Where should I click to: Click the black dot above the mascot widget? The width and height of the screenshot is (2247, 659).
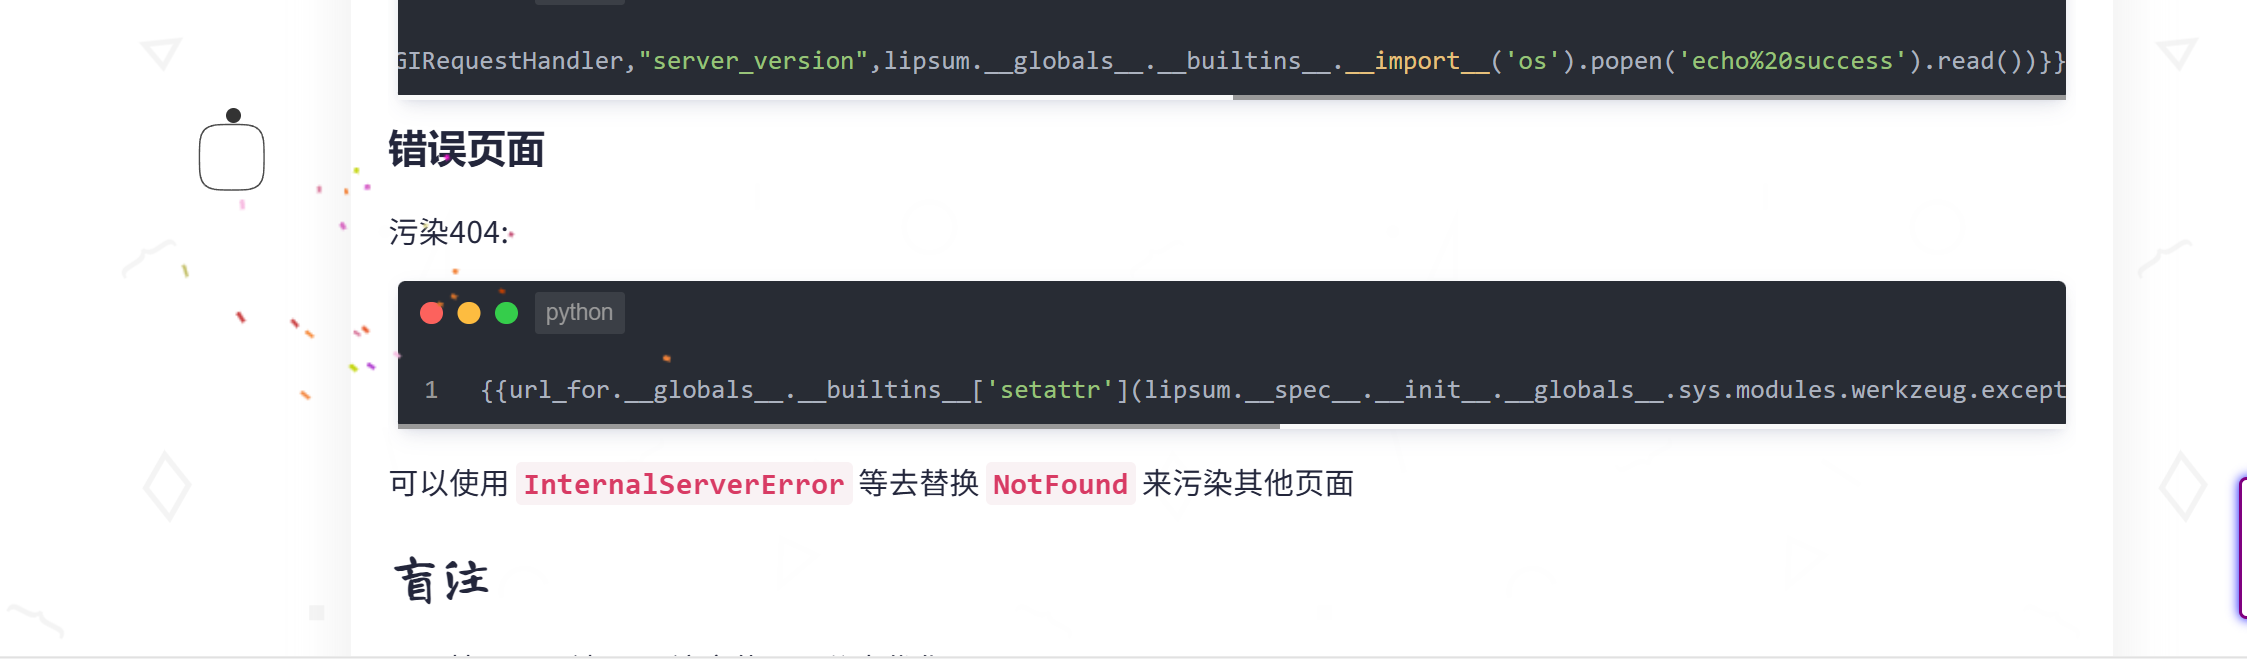[x=234, y=115]
